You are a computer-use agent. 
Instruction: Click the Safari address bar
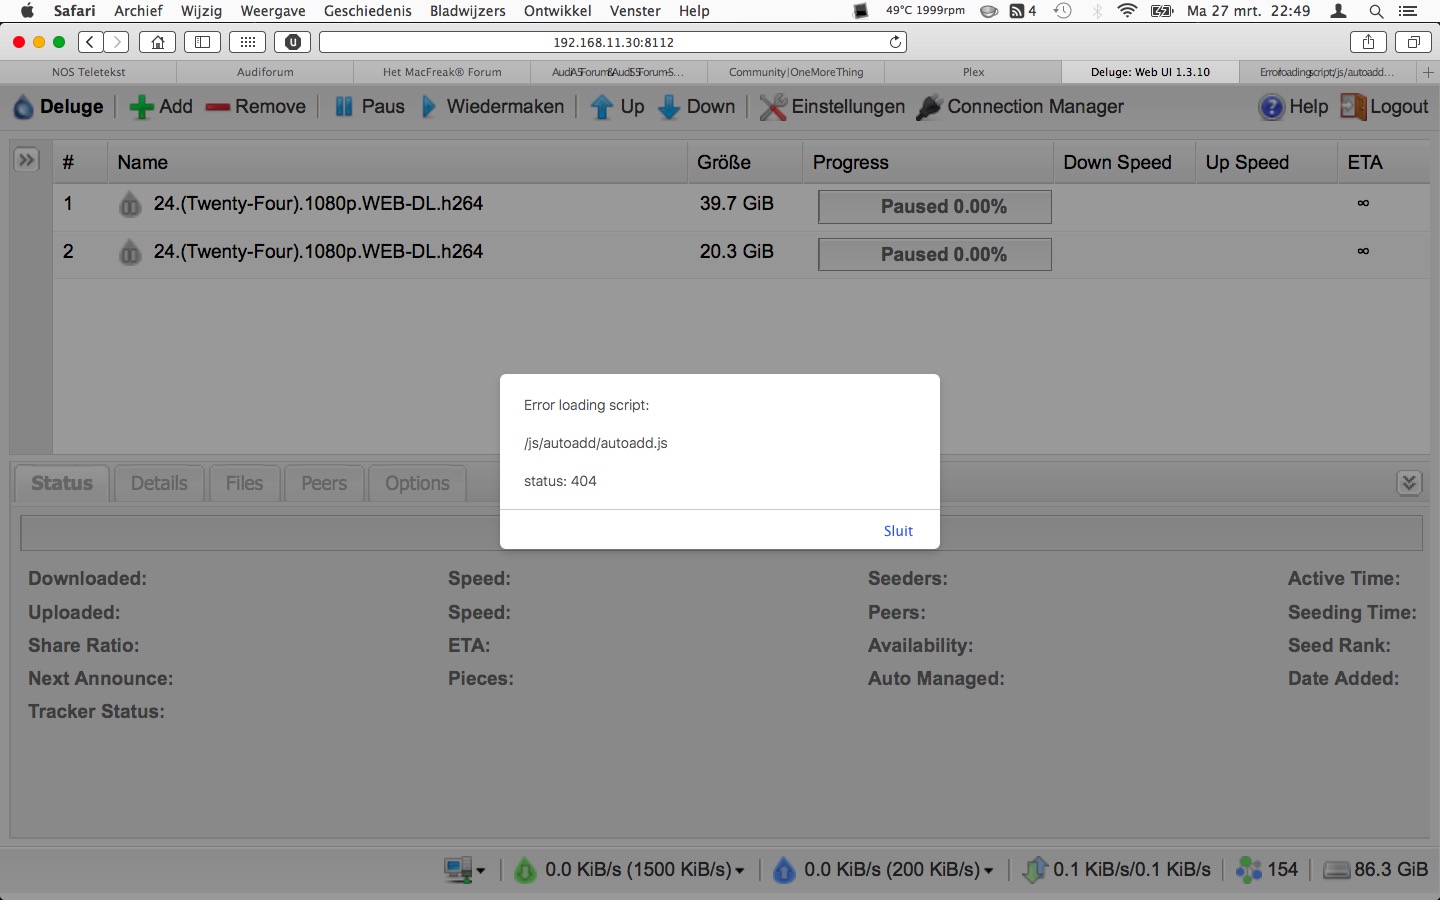[613, 42]
